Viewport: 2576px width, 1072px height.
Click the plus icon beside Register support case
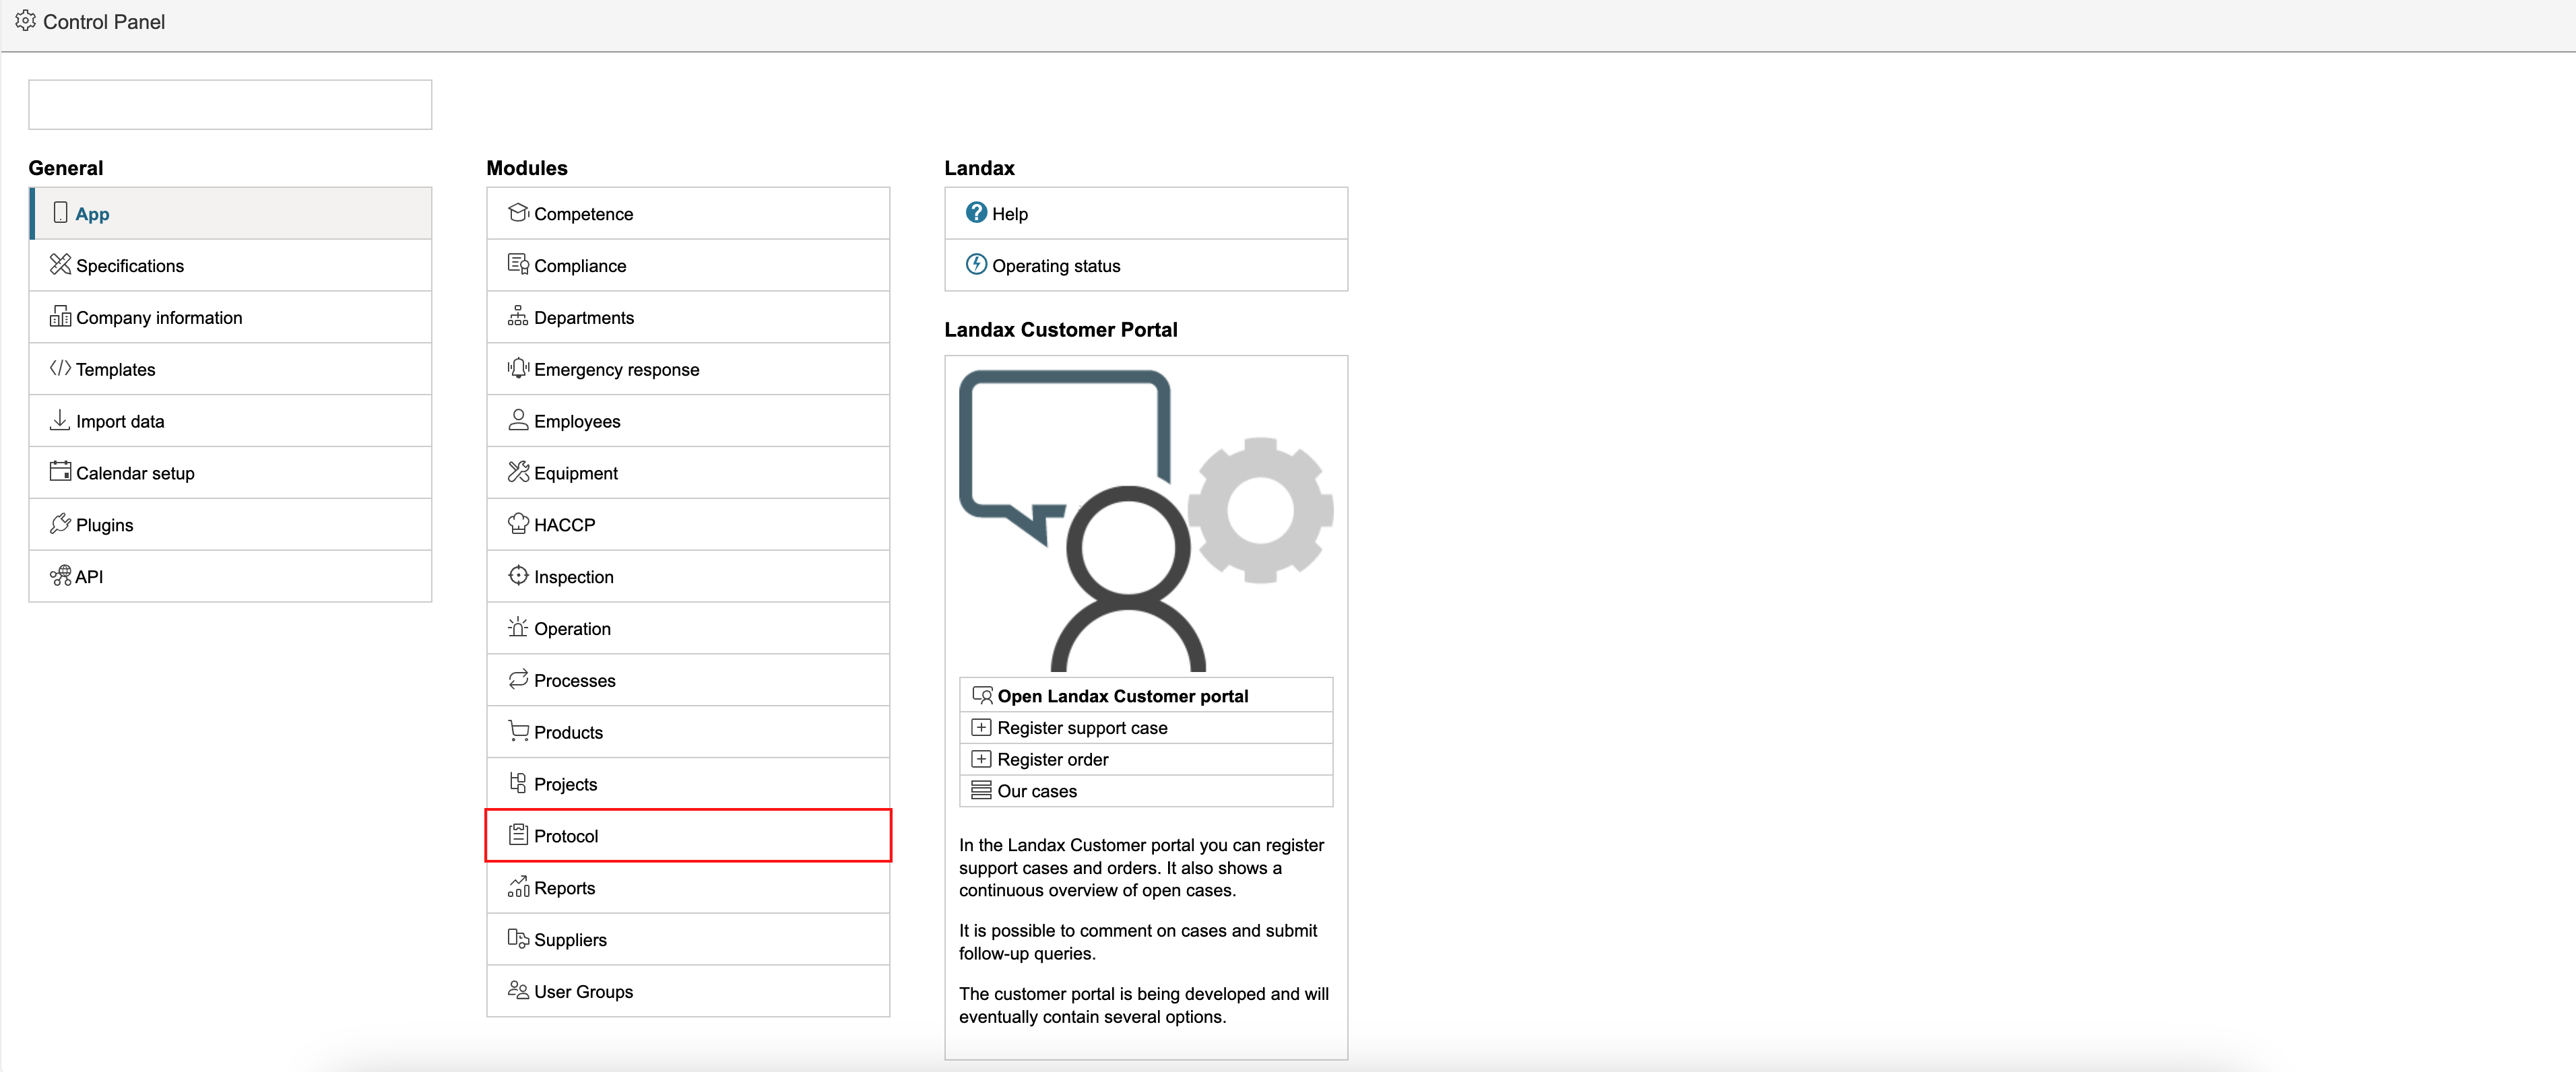pyautogui.click(x=981, y=728)
